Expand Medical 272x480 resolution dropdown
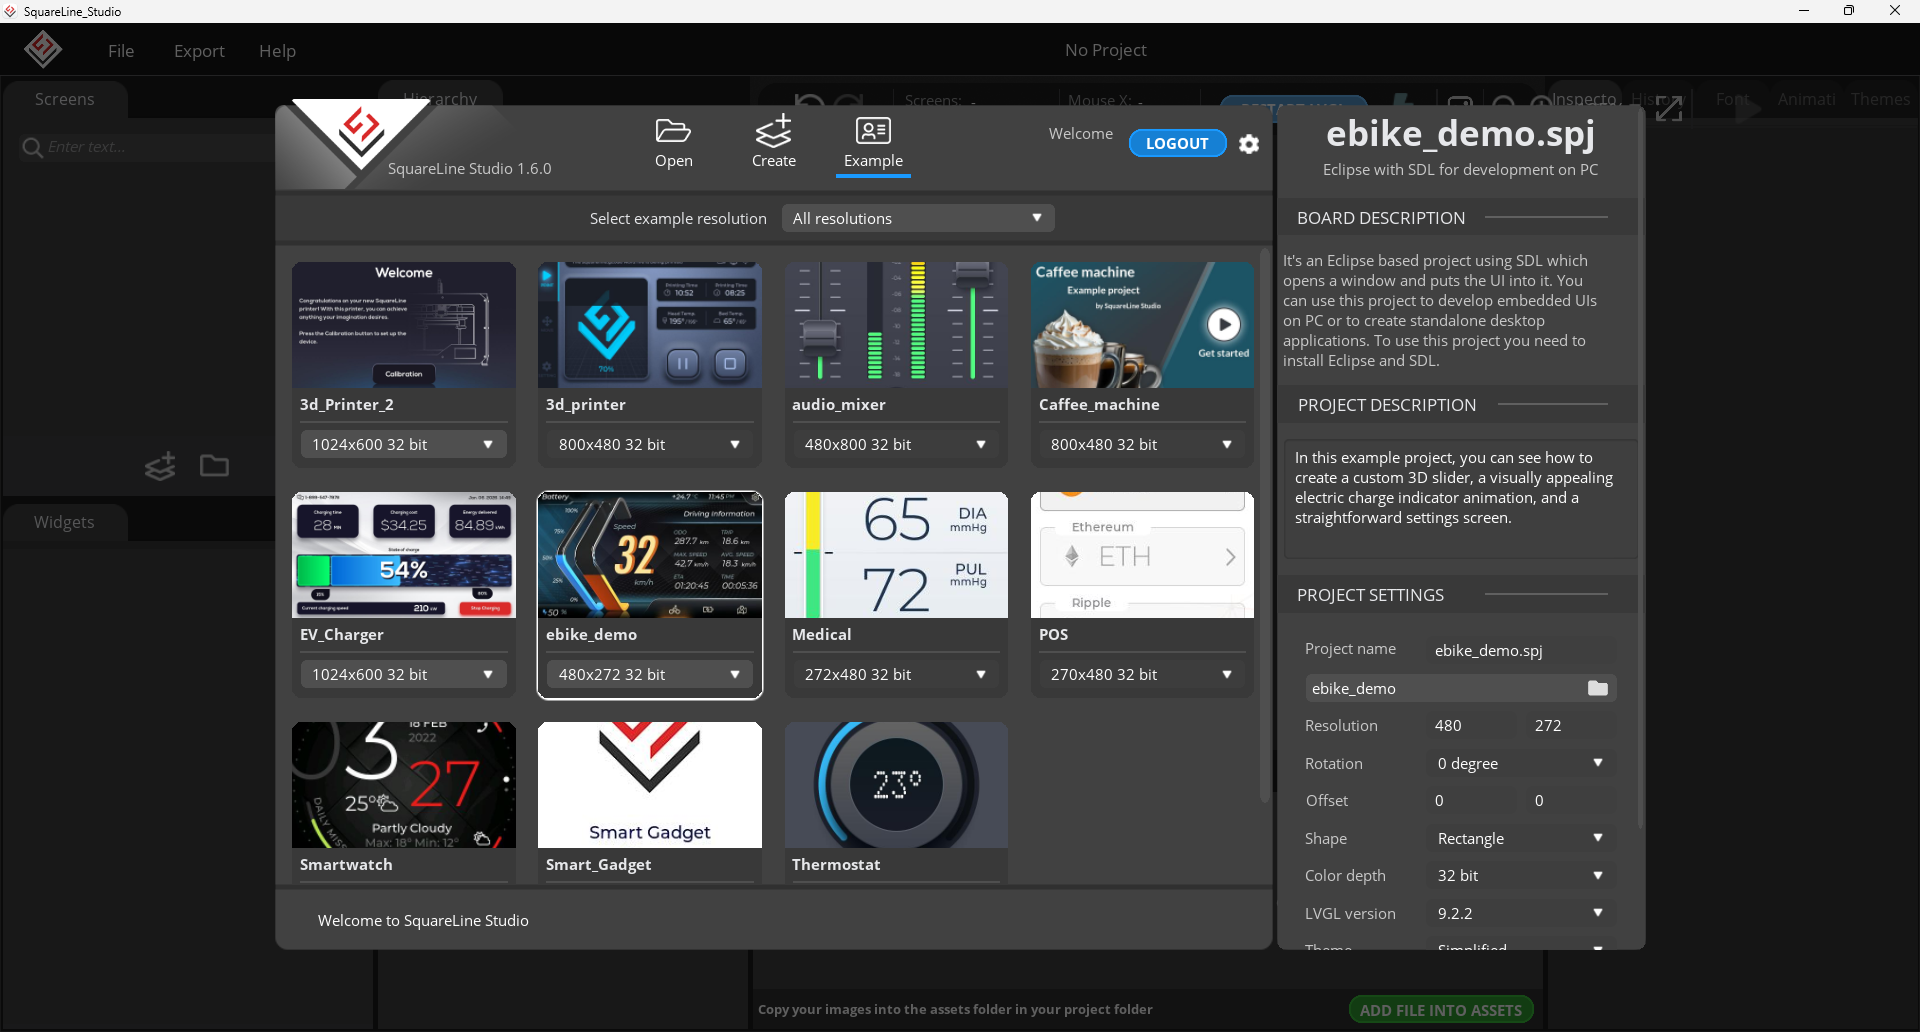 pyautogui.click(x=896, y=674)
